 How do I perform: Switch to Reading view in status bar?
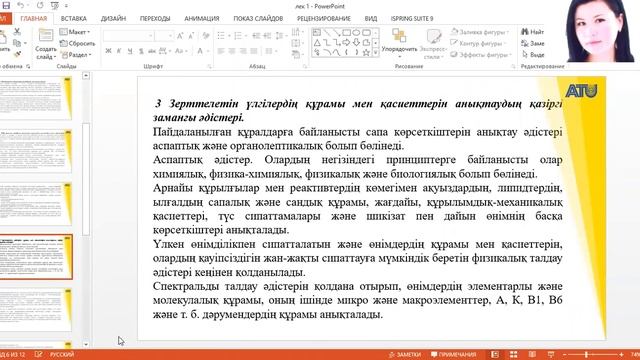tap(532, 354)
